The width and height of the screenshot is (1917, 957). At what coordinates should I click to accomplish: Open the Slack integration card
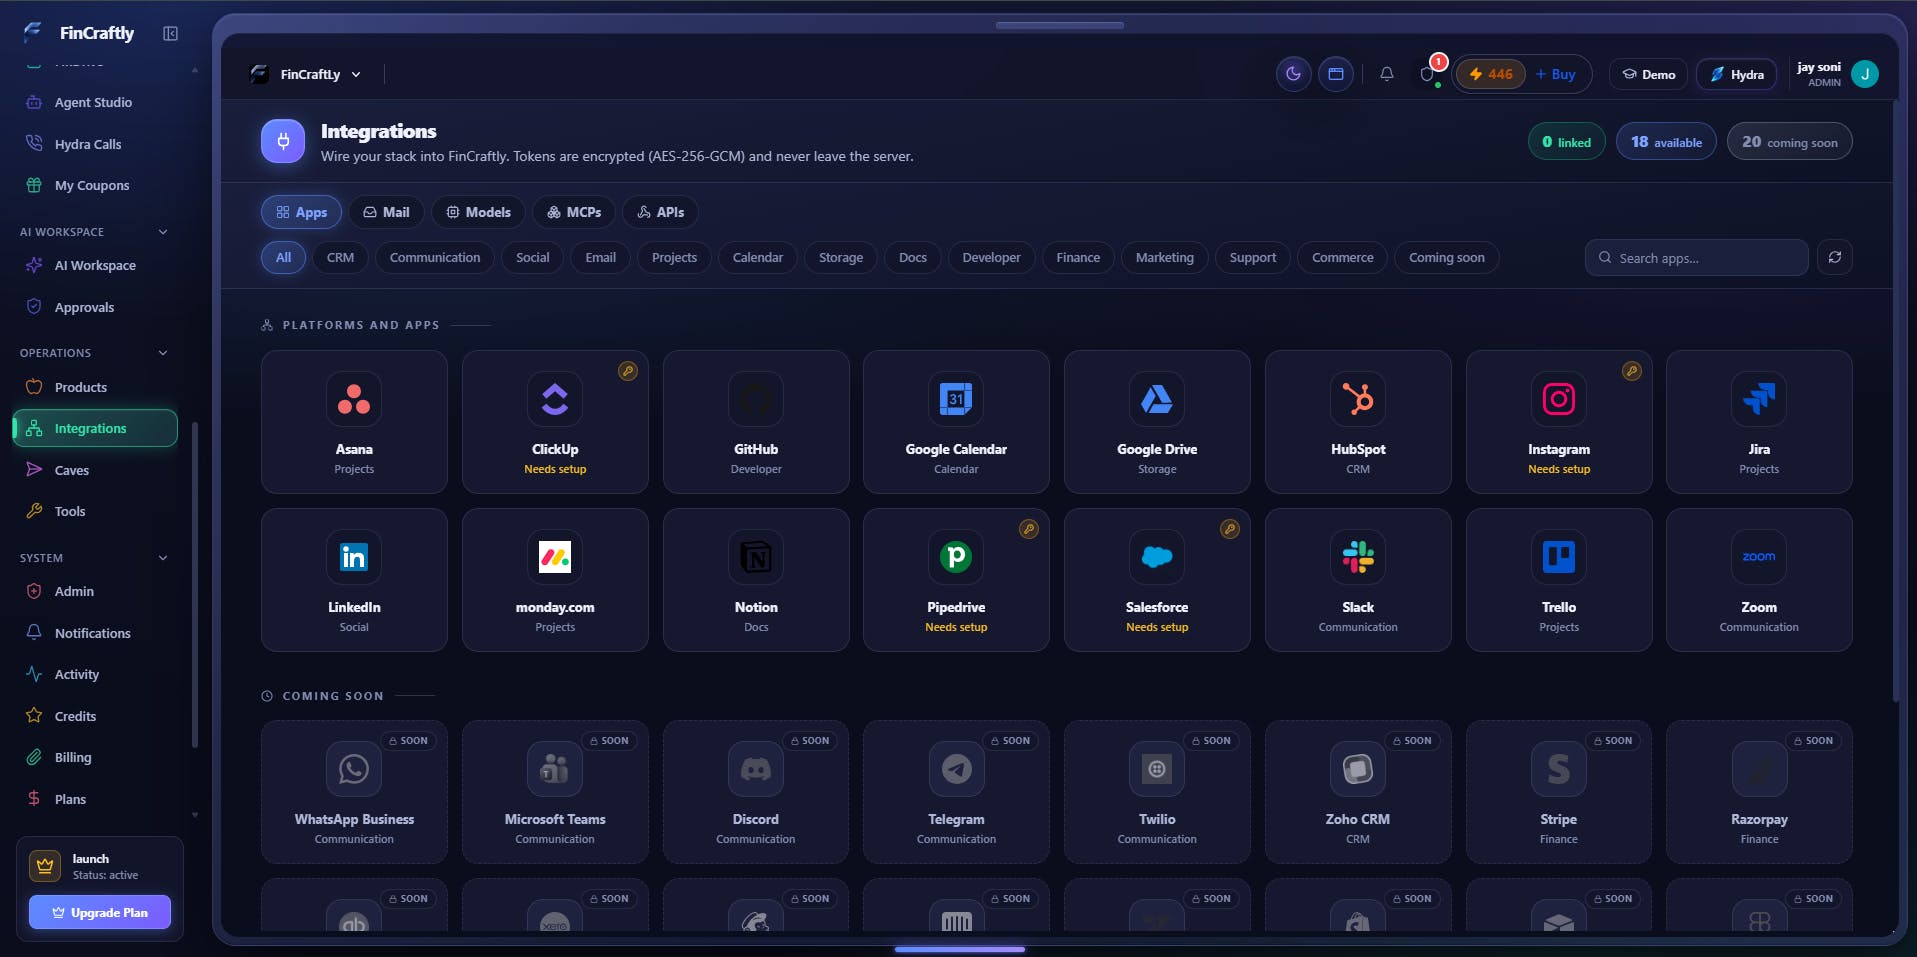coord(1358,580)
